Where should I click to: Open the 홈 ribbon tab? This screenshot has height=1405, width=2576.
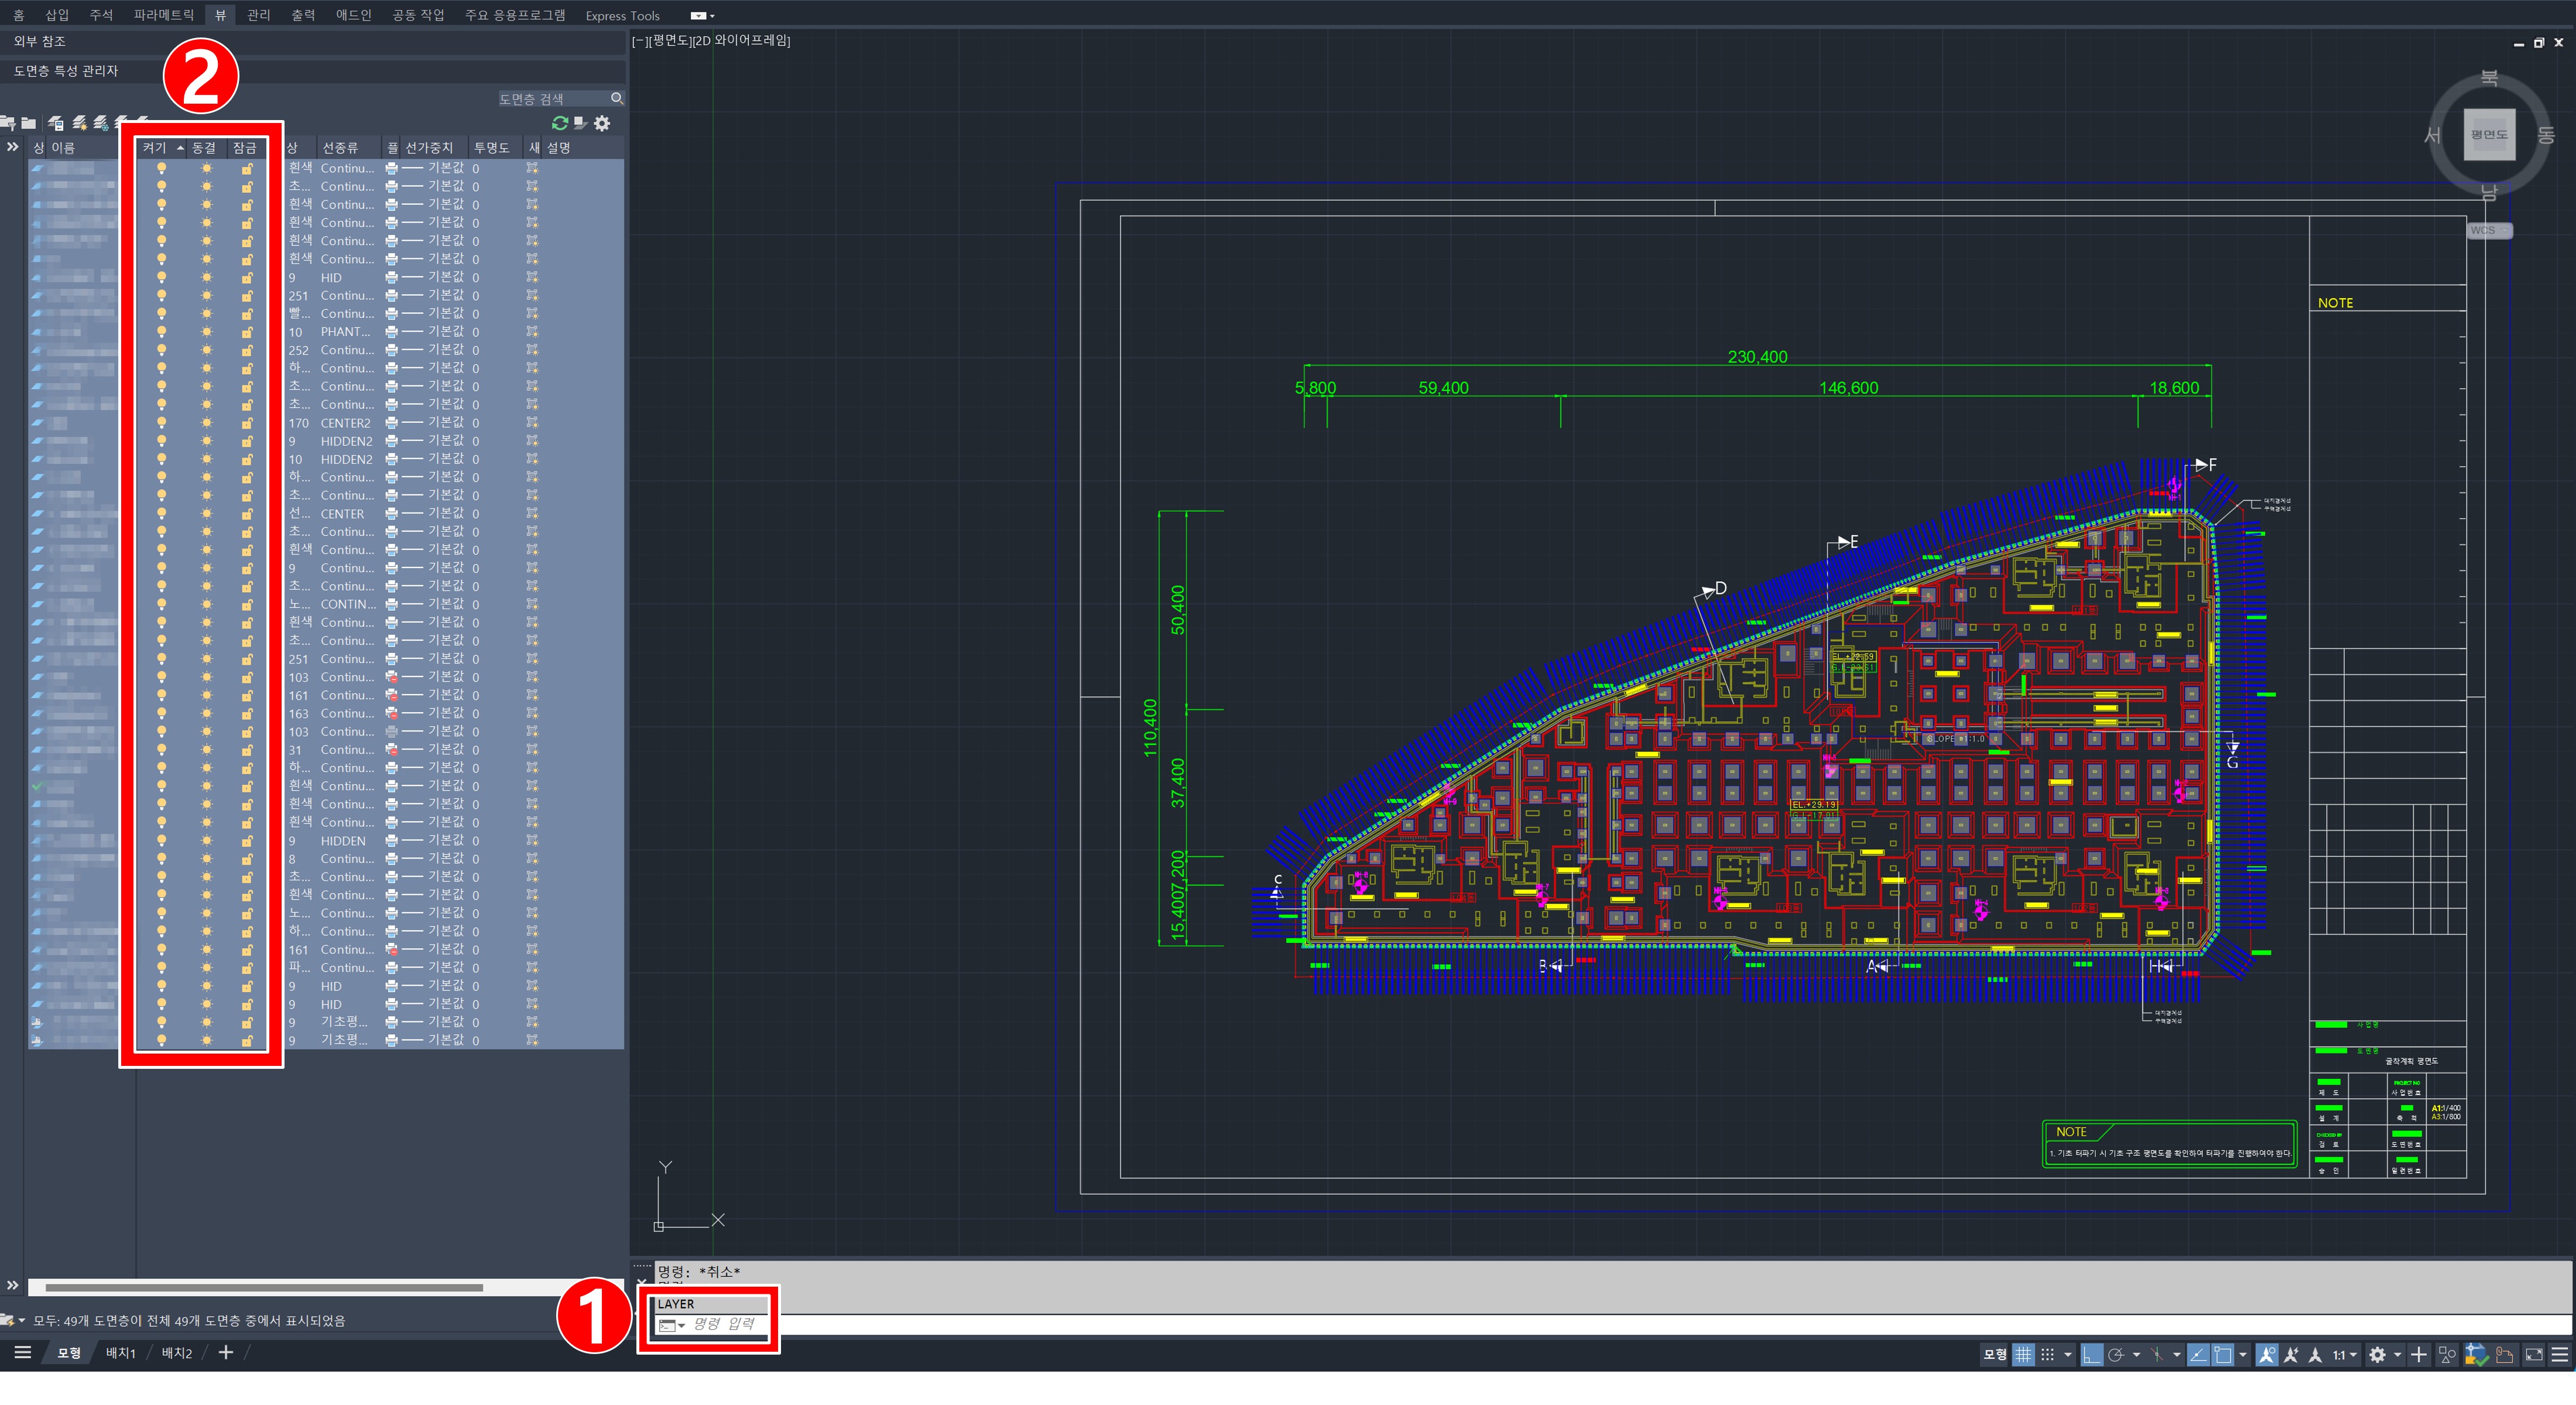click(19, 15)
